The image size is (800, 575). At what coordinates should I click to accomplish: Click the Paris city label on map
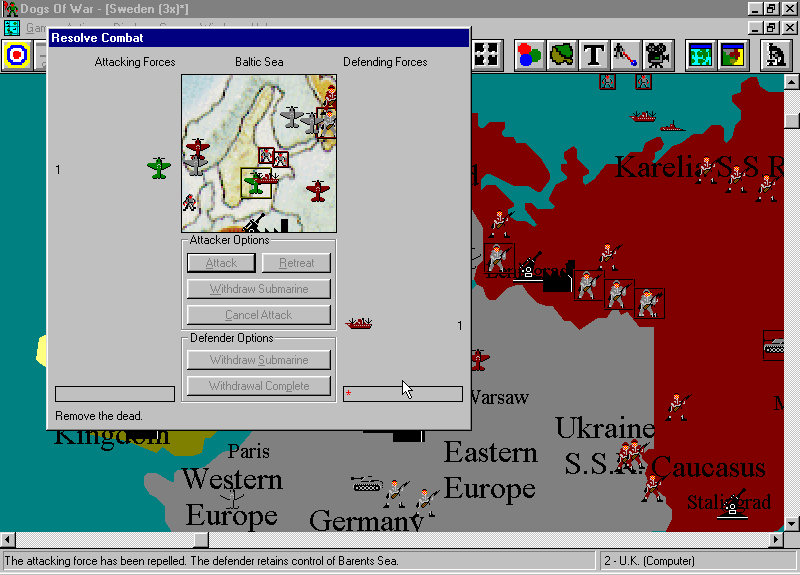pos(248,451)
